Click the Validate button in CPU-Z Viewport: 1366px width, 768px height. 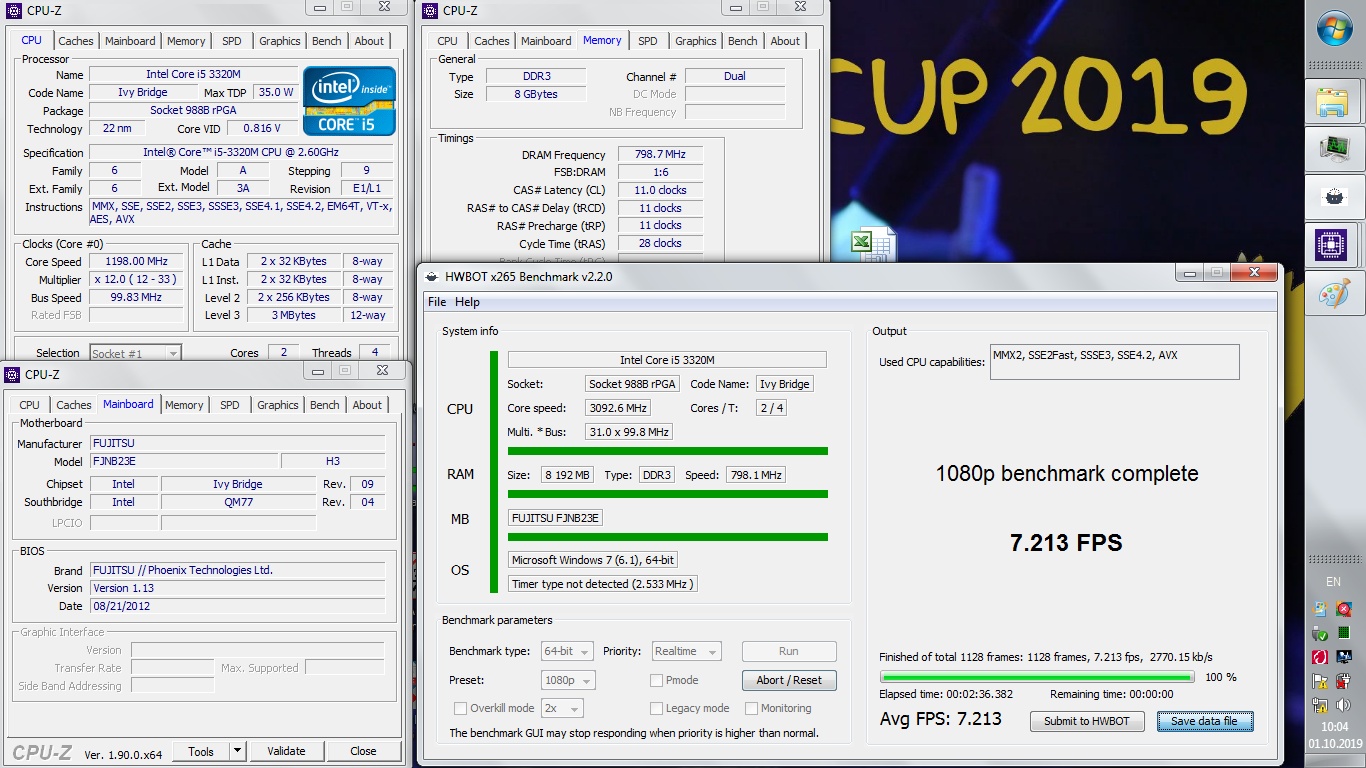(286, 751)
